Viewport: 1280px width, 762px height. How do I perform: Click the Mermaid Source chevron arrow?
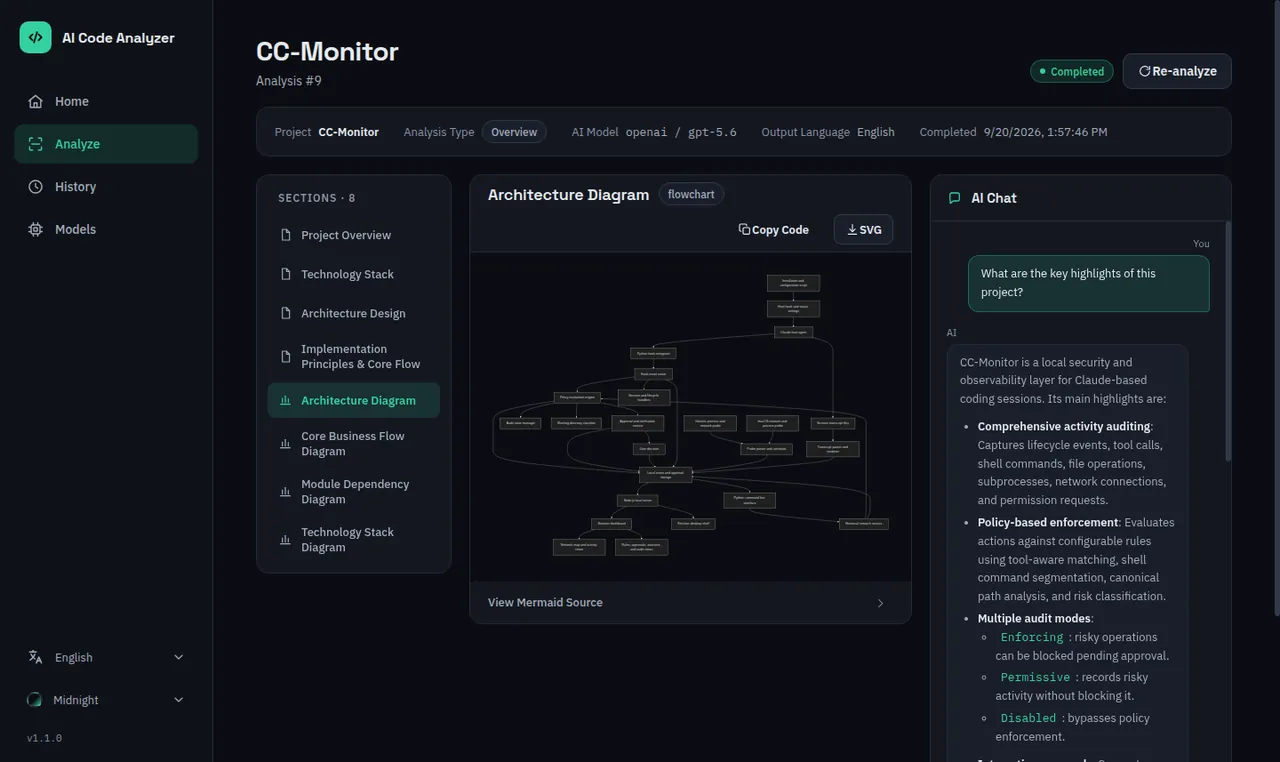[880, 603]
